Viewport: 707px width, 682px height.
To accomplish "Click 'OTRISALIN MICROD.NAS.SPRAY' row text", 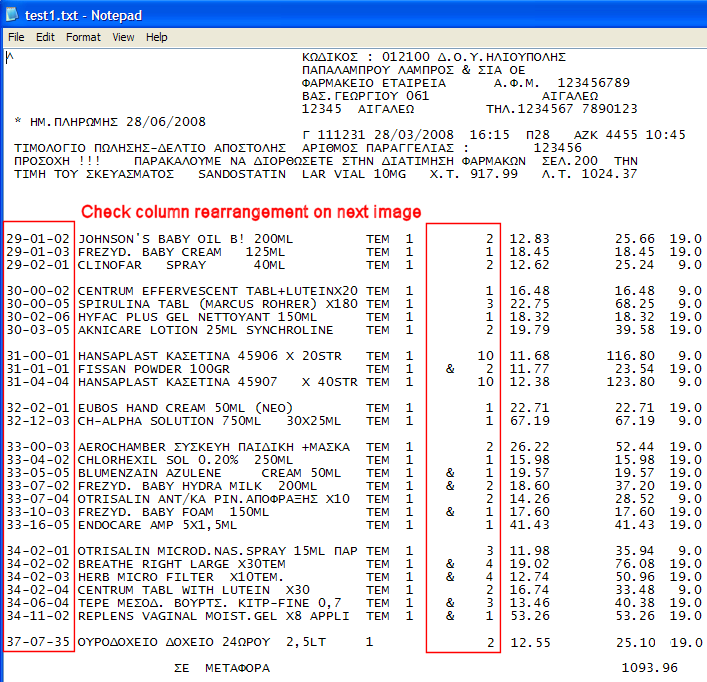I will (x=181, y=551).
